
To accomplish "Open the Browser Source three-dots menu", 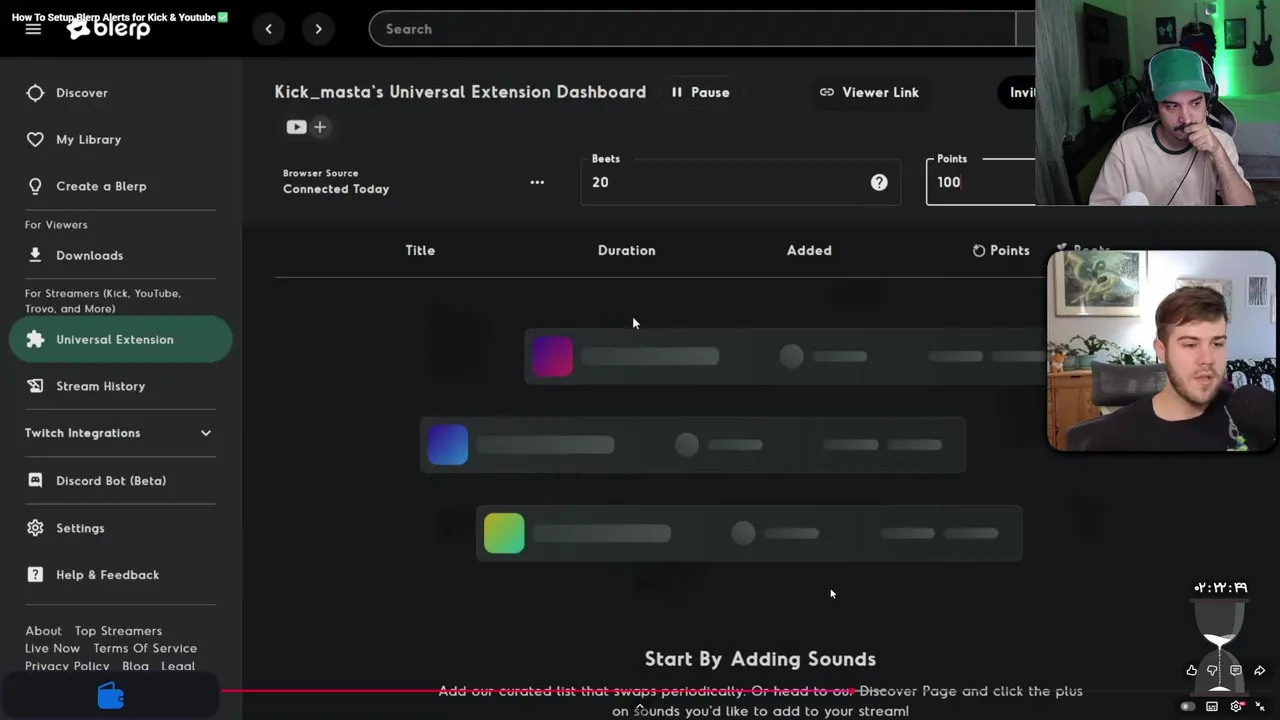I will (x=537, y=182).
